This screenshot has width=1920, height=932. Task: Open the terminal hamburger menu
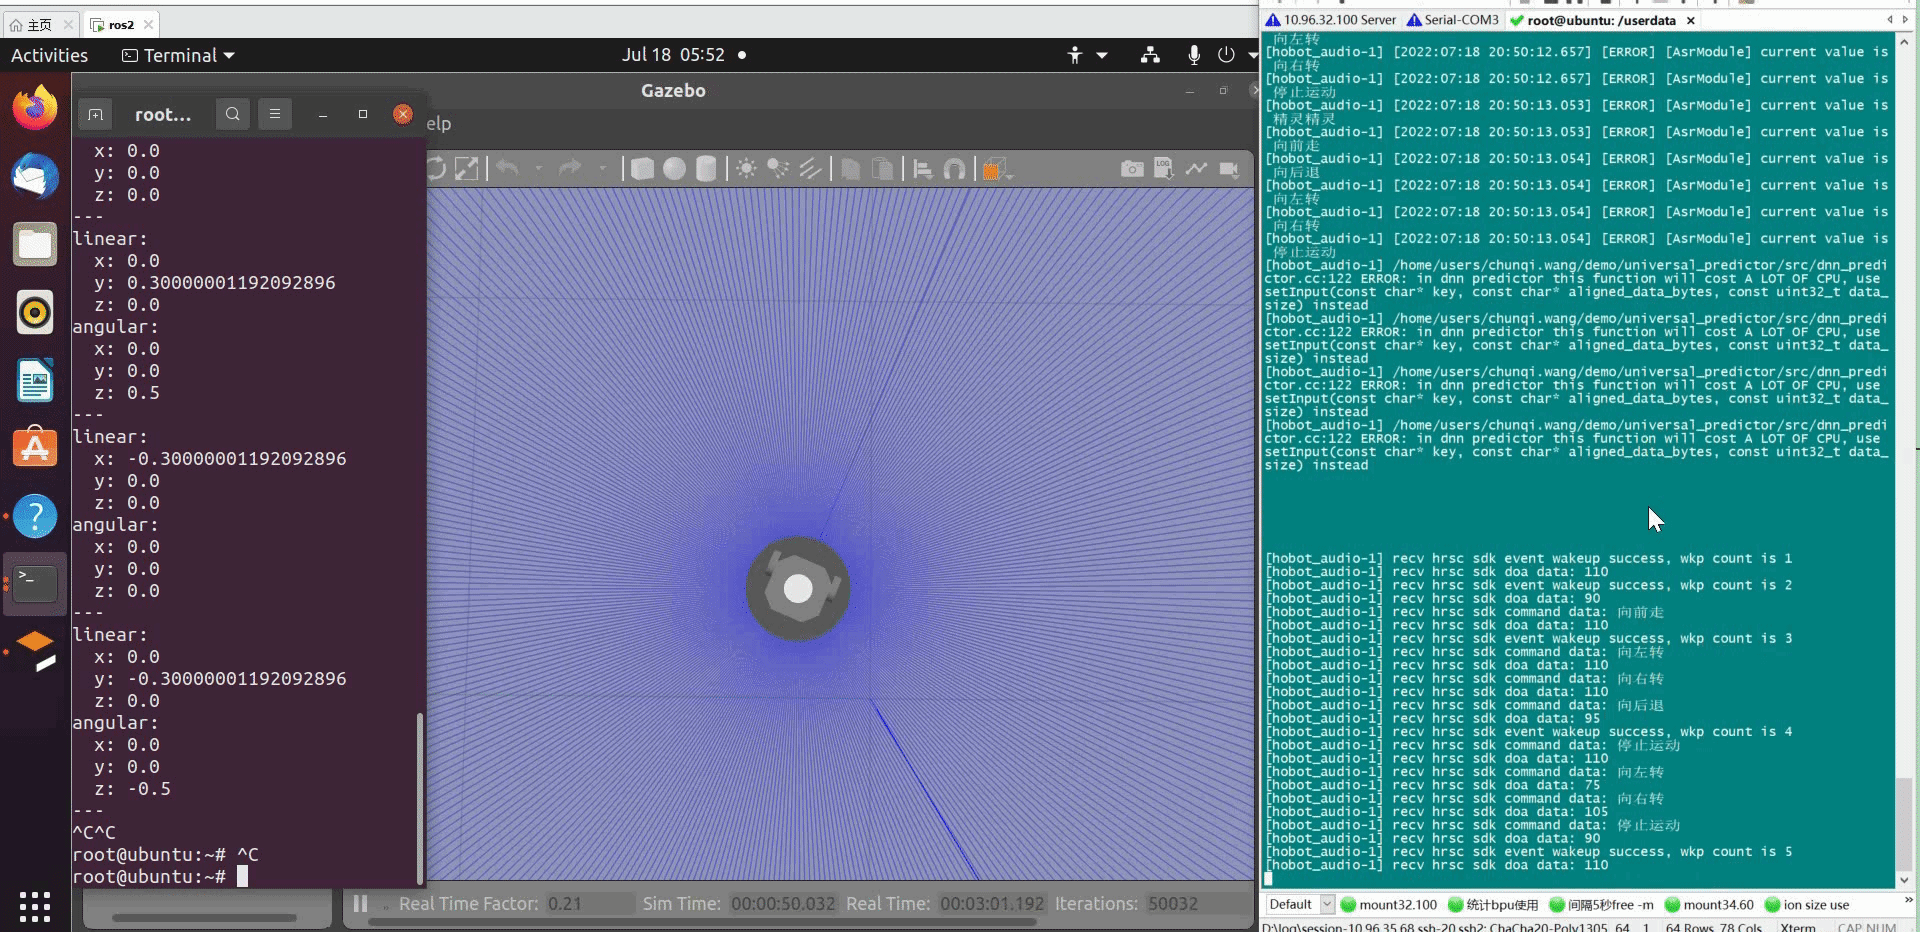pos(275,114)
